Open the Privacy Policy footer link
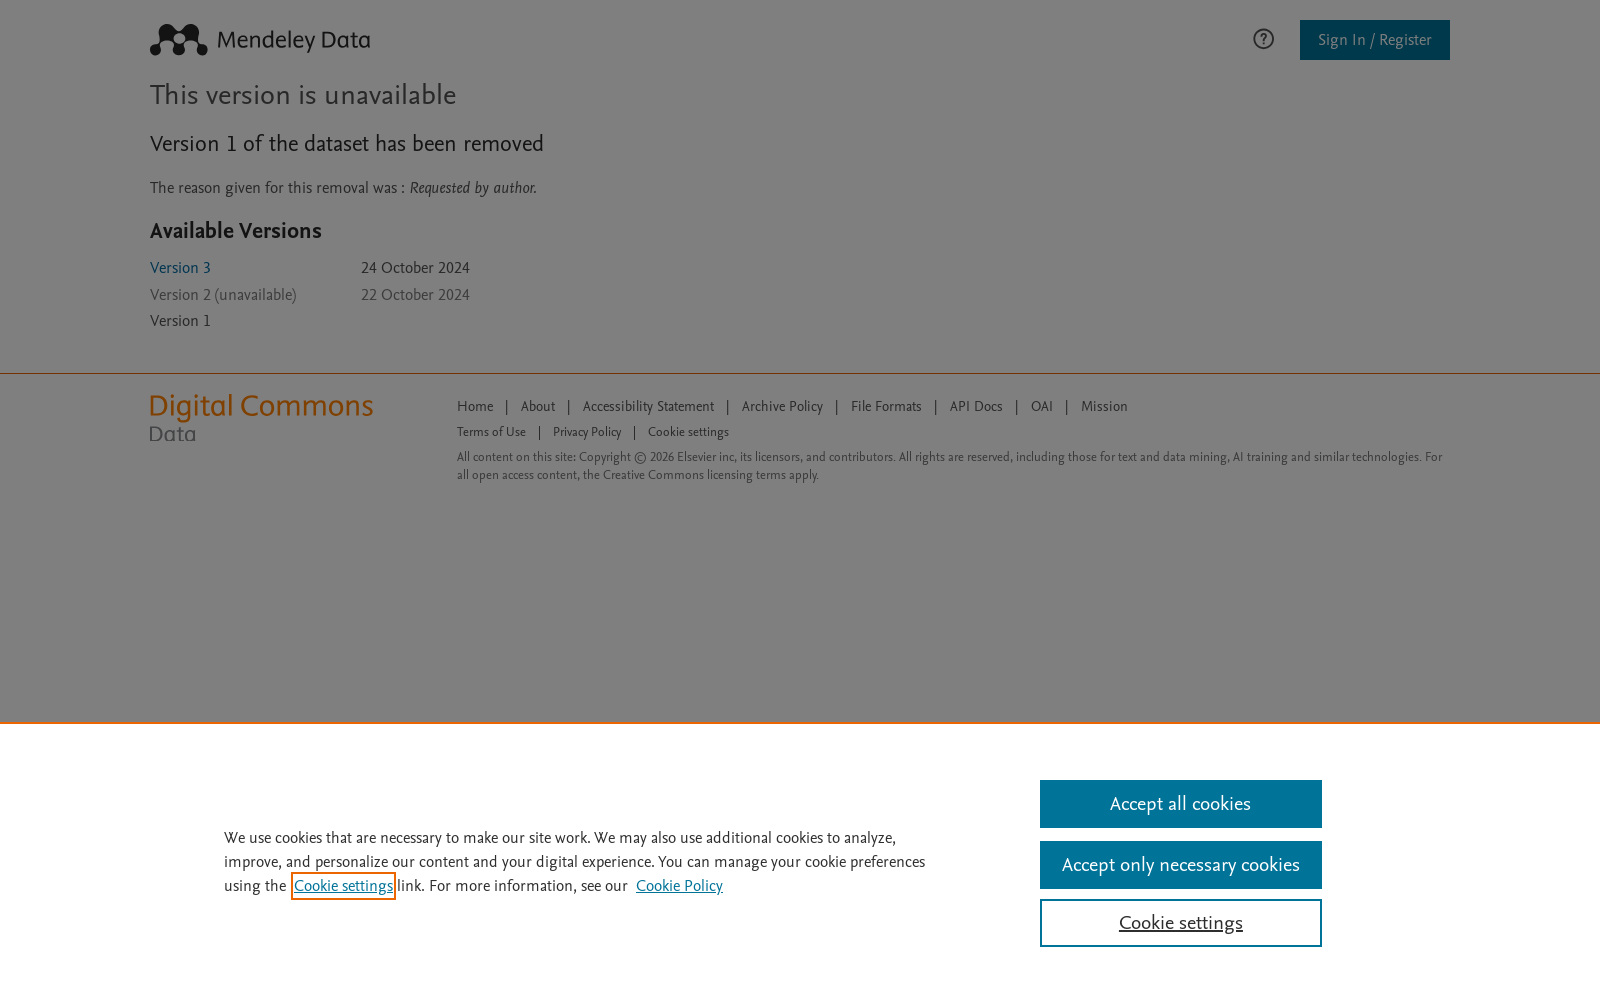1600x1000 pixels. point(587,432)
